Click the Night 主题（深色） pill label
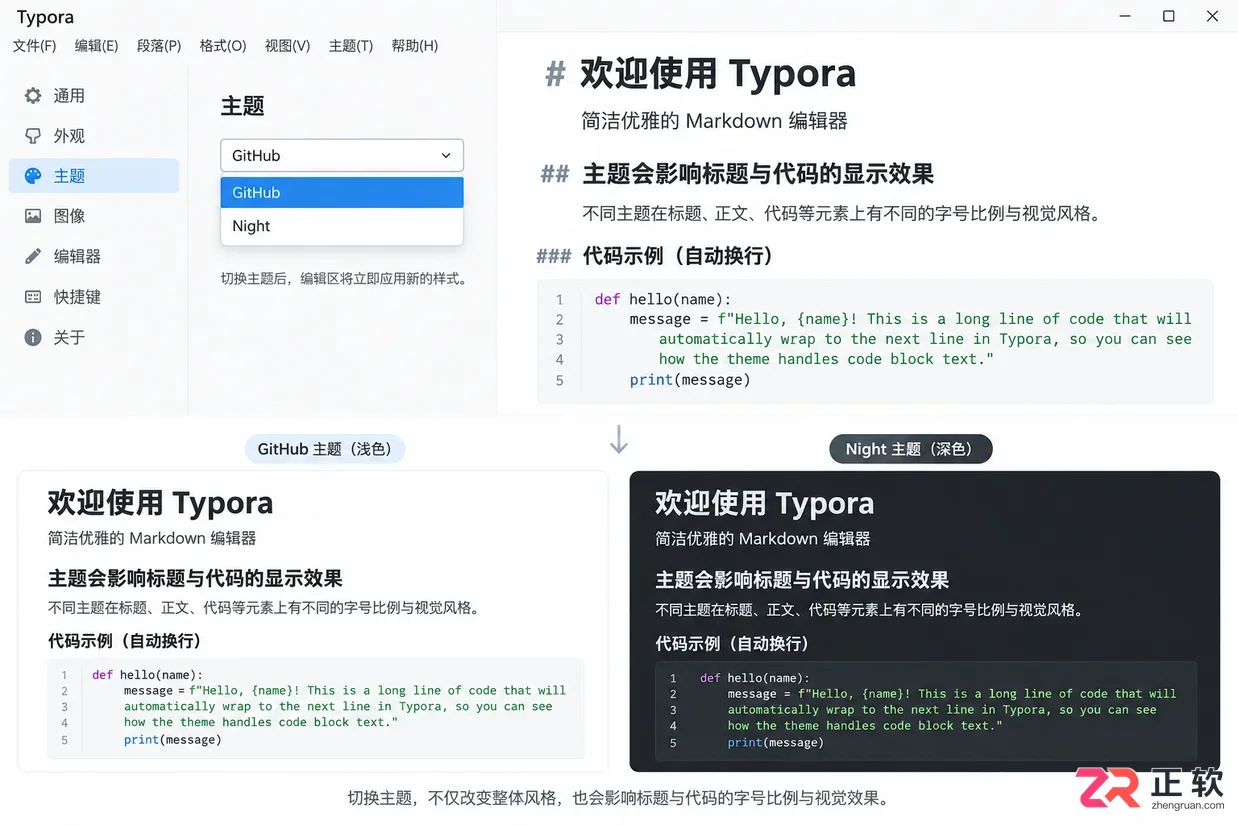Screen dimensions: 1238x825 coord(910,449)
